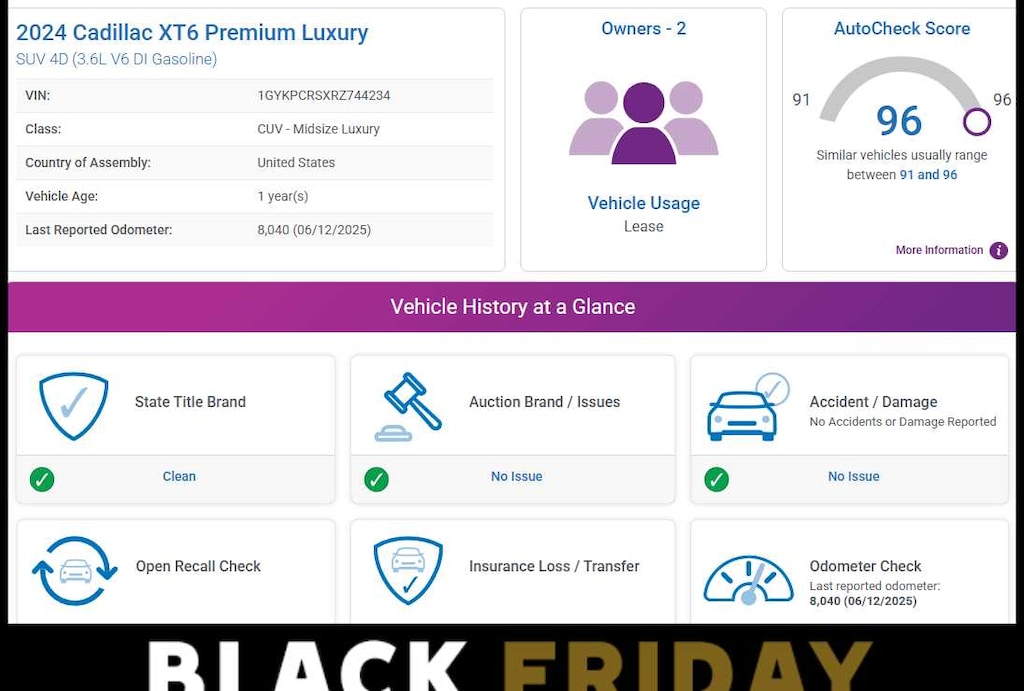Click the green checkmark under Auction Brand
The height and width of the screenshot is (691, 1024).
click(376, 479)
